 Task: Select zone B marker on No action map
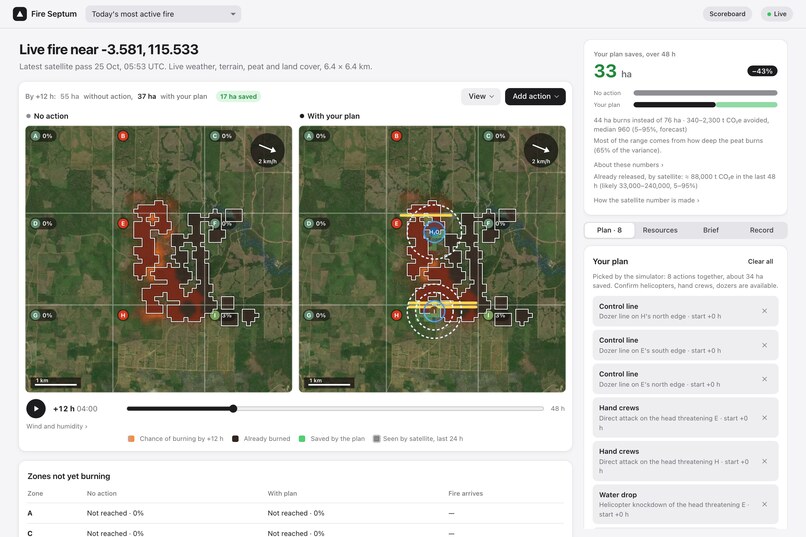click(123, 136)
